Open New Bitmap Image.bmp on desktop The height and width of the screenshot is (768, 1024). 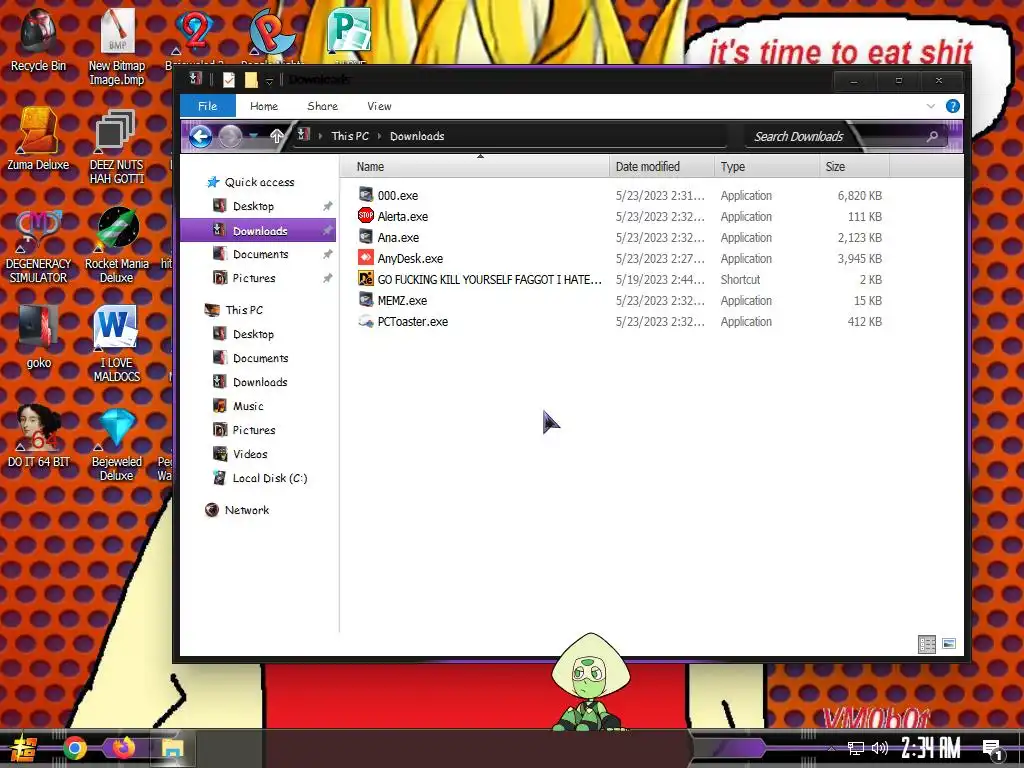coord(117,46)
